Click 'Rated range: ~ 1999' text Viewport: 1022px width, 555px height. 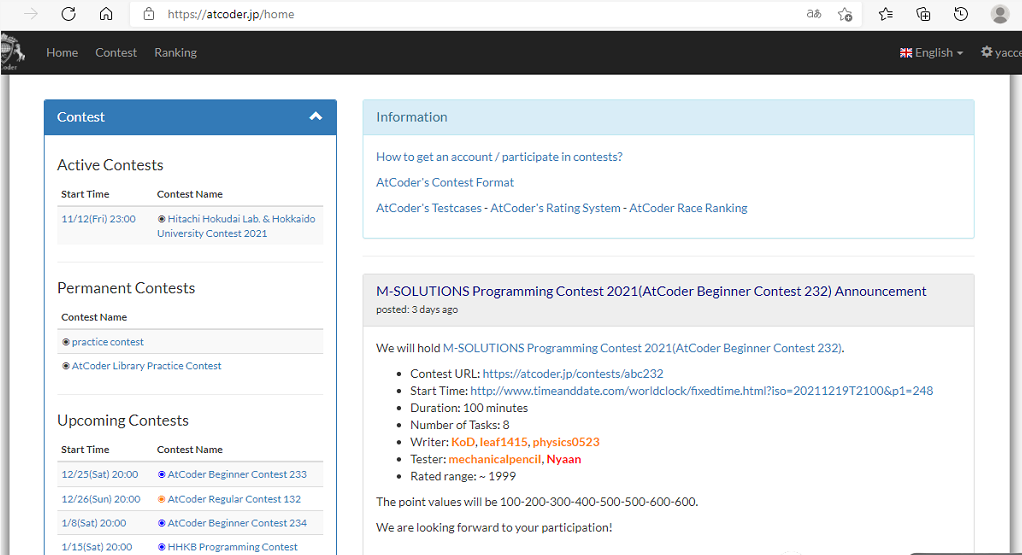pos(463,476)
